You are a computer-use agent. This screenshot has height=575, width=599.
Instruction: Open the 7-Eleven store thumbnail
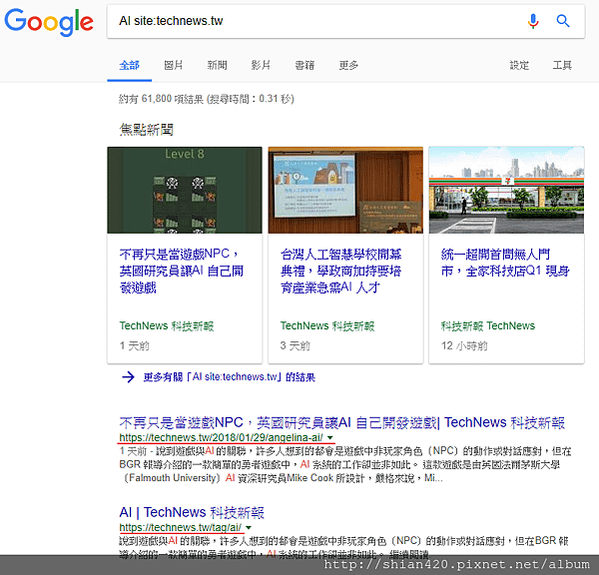[x=507, y=190]
